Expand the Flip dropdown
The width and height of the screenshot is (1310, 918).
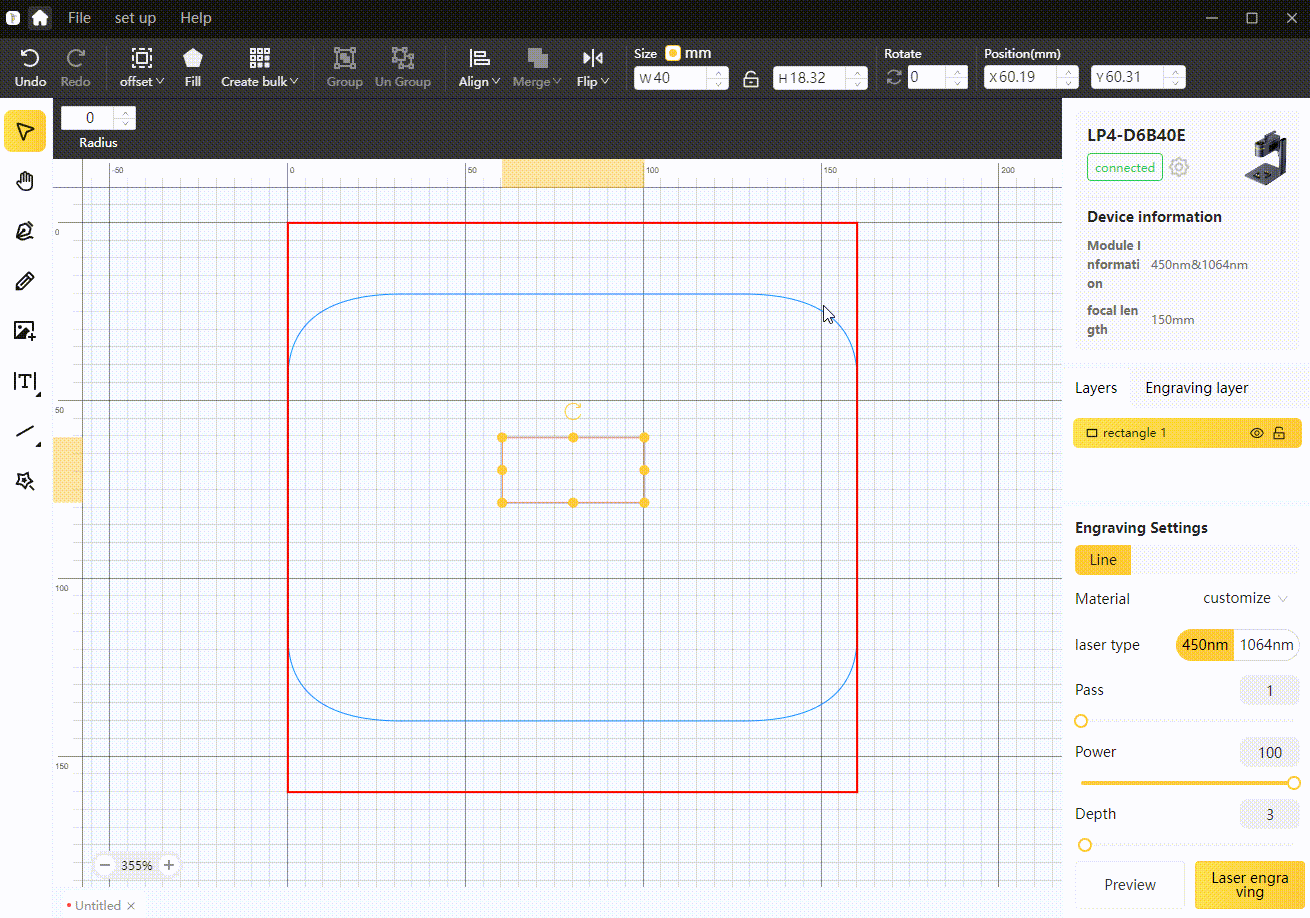click(593, 67)
